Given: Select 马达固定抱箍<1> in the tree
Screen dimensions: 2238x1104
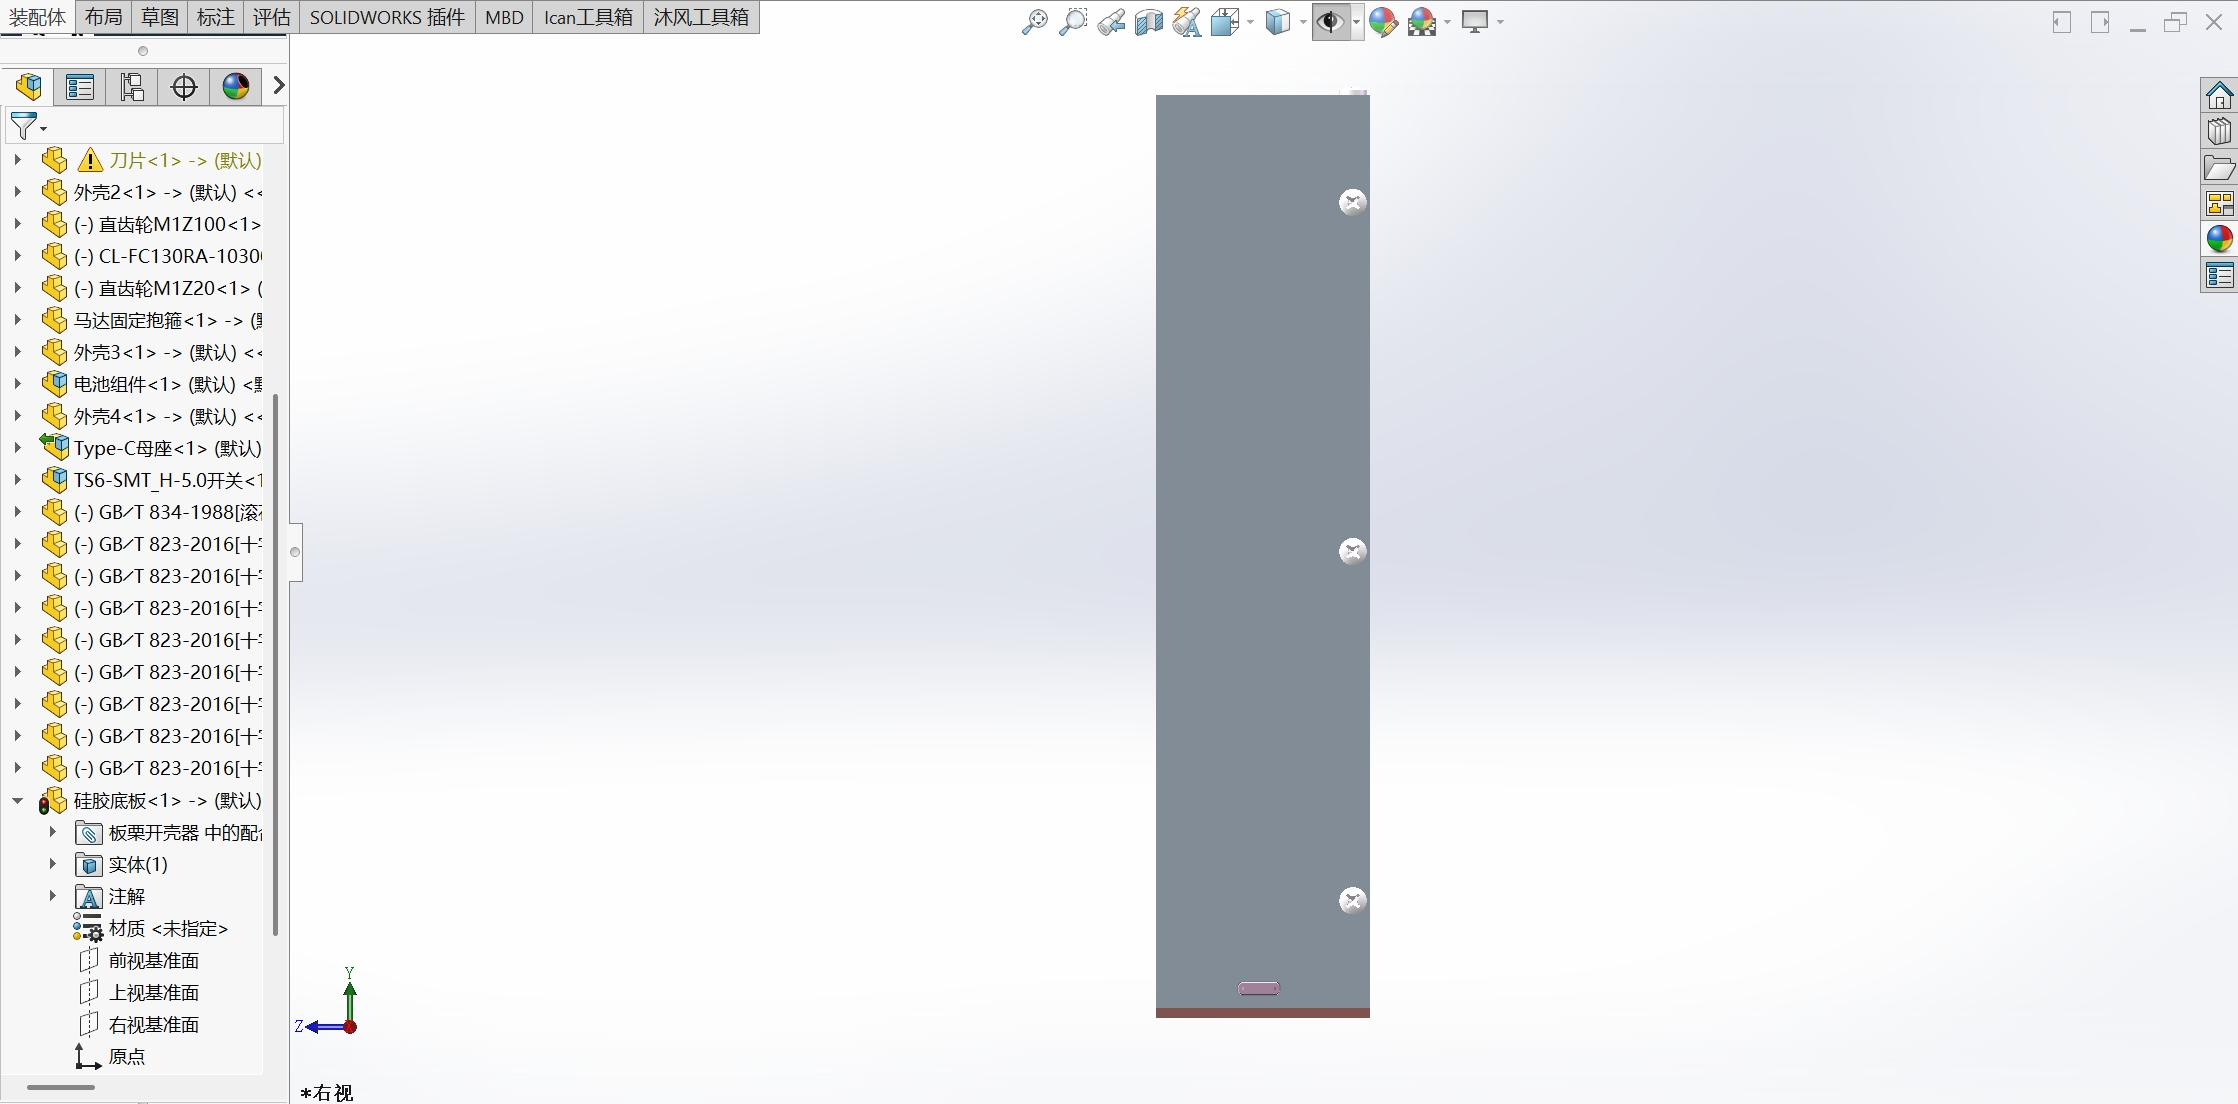Looking at the screenshot, I should point(152,320).
